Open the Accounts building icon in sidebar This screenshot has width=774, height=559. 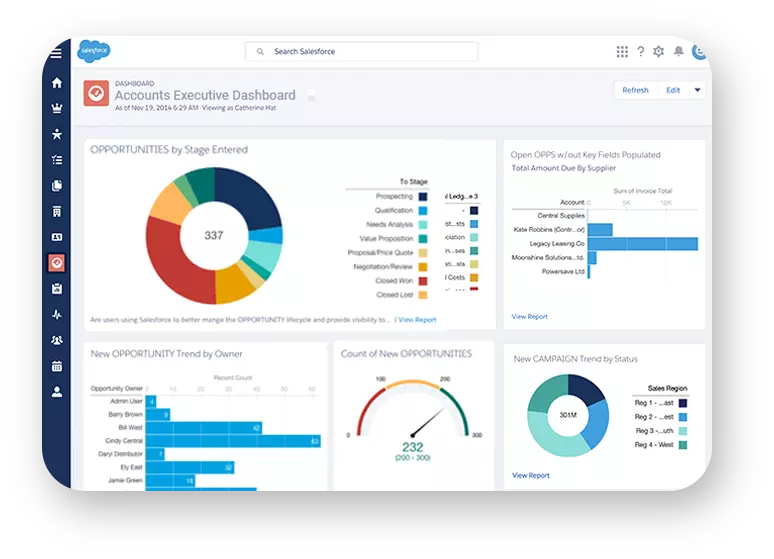coord(57,211)
